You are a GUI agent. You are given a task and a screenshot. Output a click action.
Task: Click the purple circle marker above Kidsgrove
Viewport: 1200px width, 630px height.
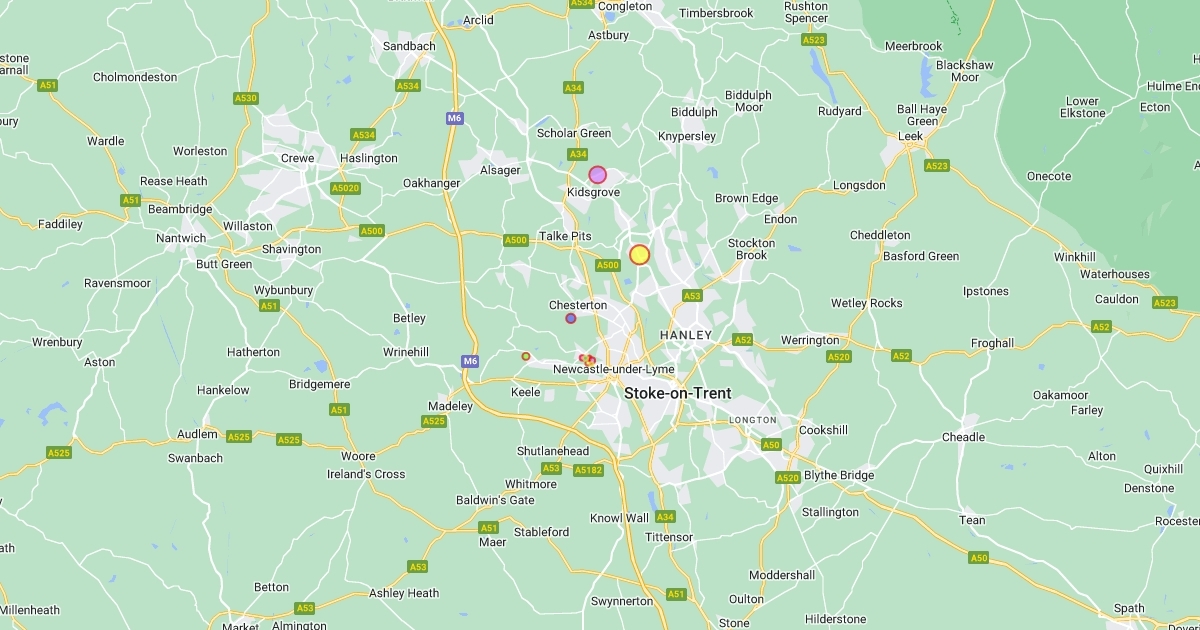[598, 174]
